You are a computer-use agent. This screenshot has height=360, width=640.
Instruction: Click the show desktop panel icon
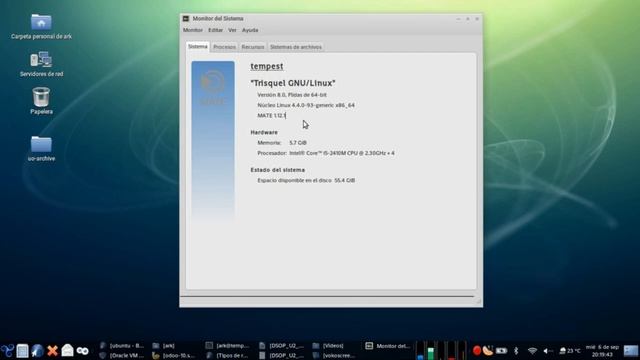click(22, 351)
